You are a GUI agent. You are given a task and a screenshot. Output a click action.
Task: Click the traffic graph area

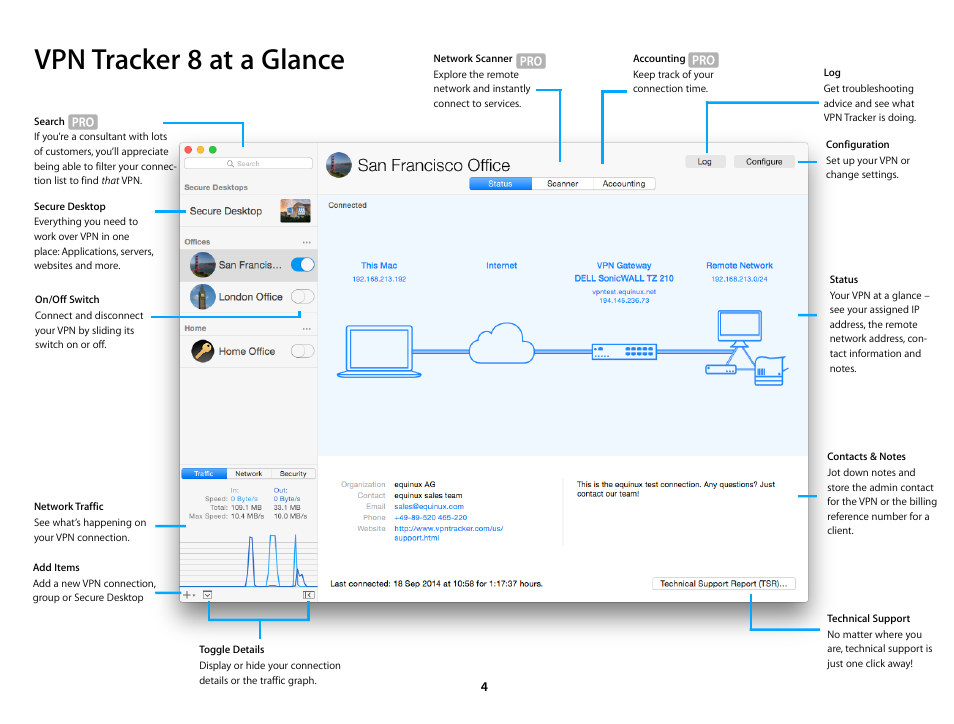[249, 560]
